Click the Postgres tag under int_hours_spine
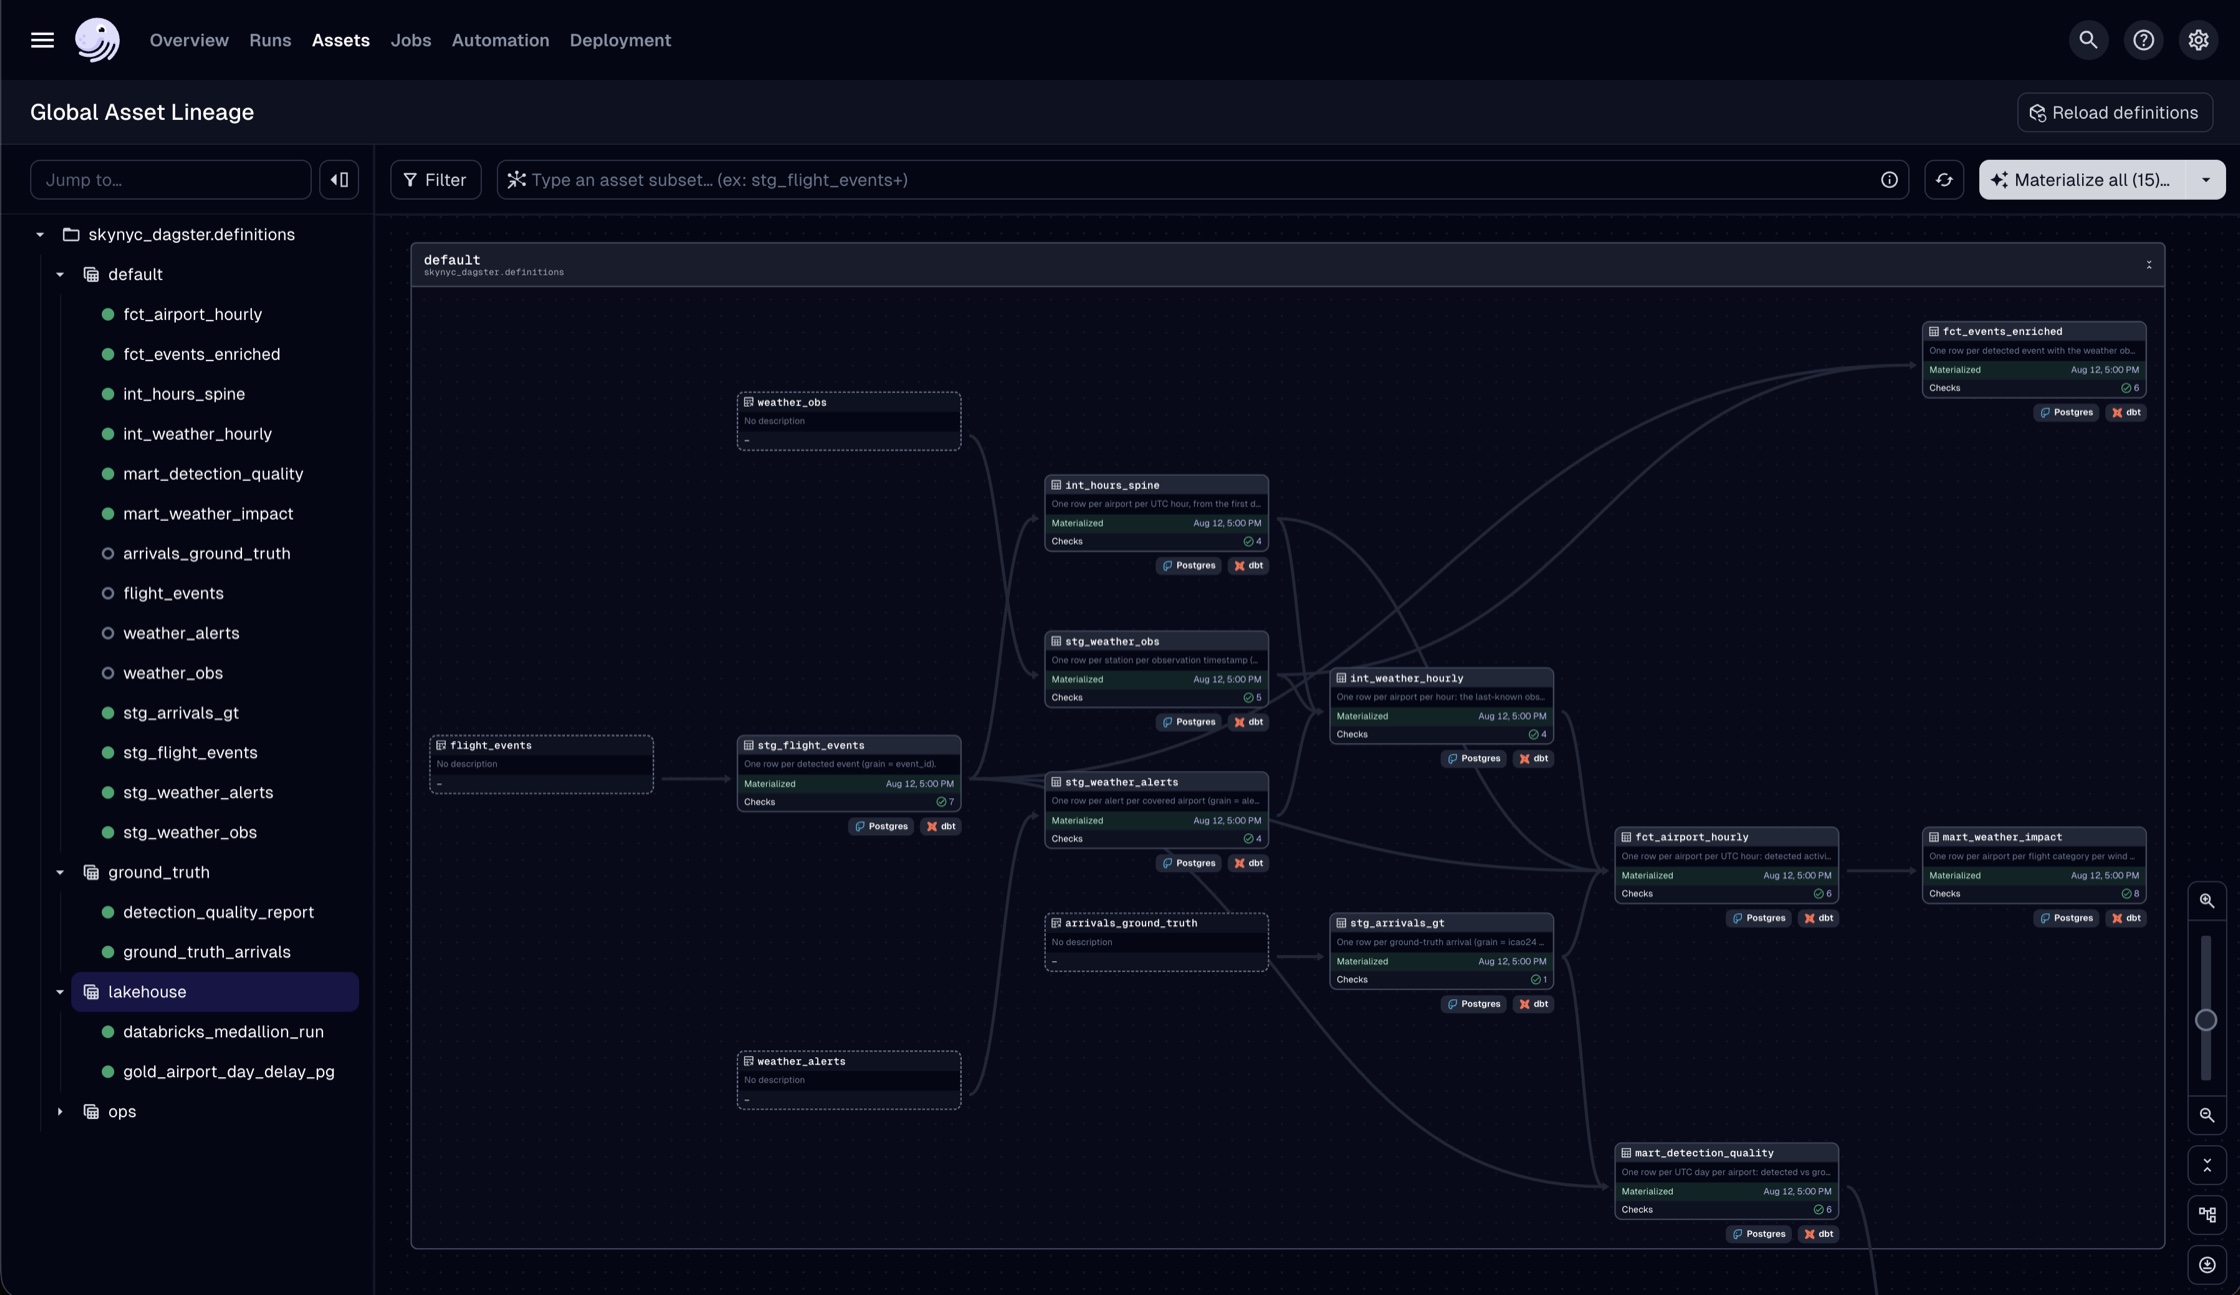This screenshot has width=2240, height=1295. (1189, 566)
